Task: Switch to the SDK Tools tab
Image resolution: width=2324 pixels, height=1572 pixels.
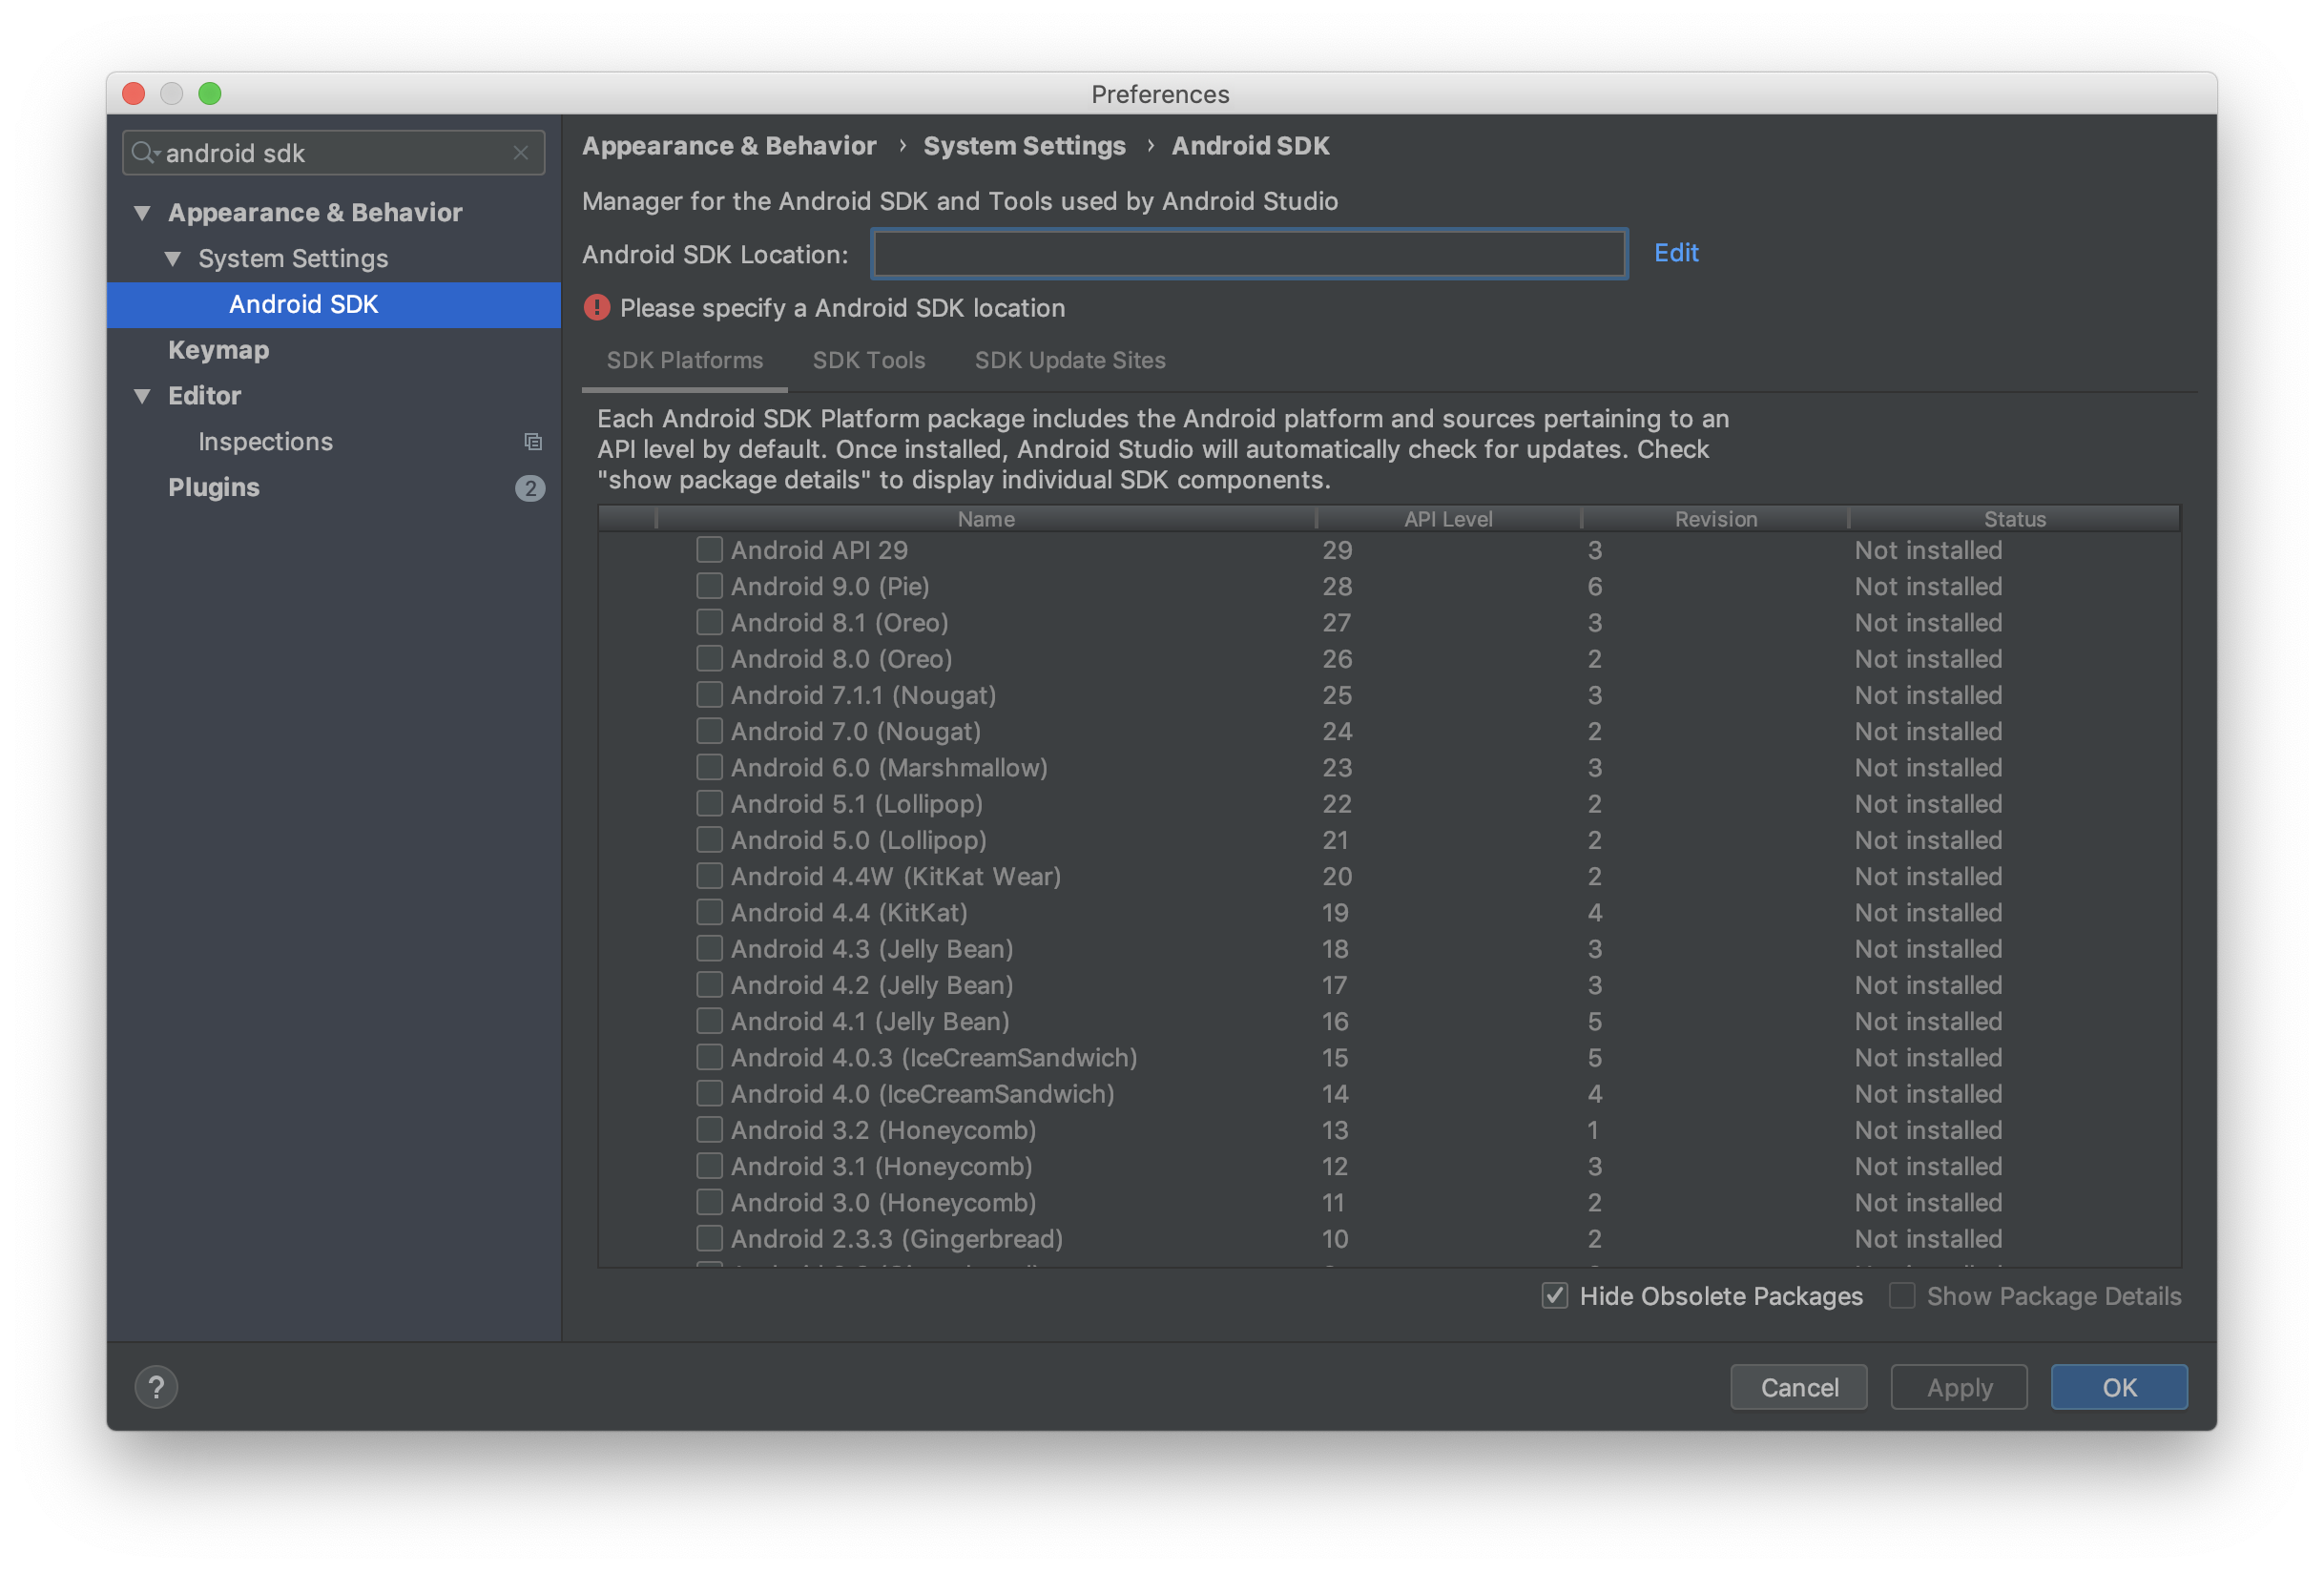Action: point(868,360)
